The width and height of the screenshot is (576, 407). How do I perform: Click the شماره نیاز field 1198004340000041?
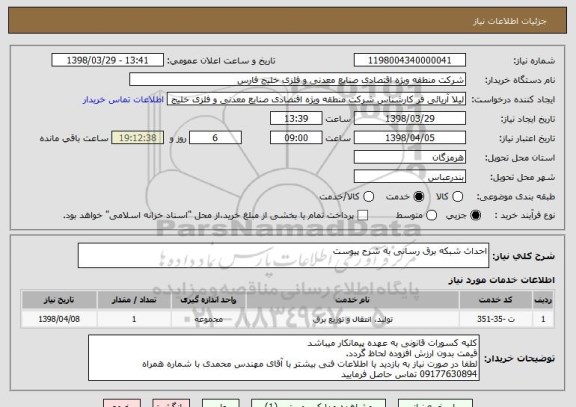[410, 60]
